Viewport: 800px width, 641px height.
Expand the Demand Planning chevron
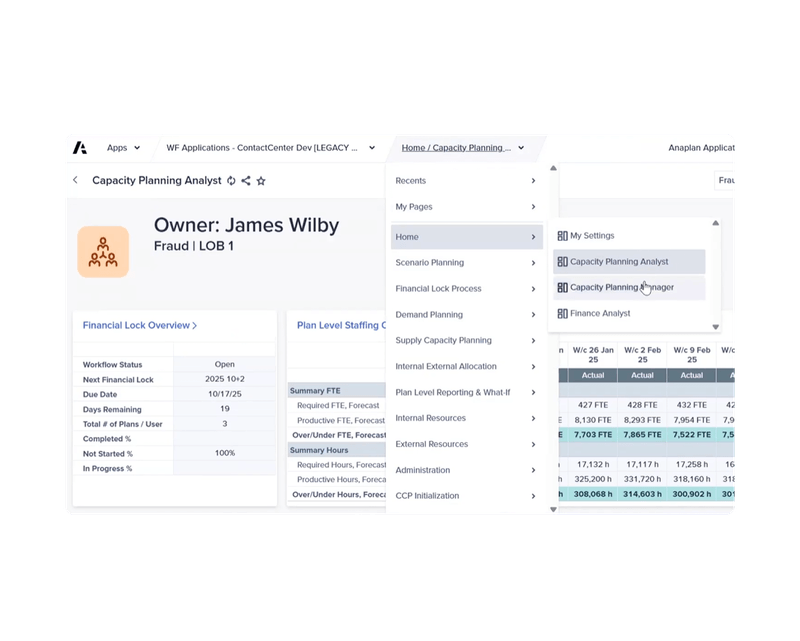(533, 314)
